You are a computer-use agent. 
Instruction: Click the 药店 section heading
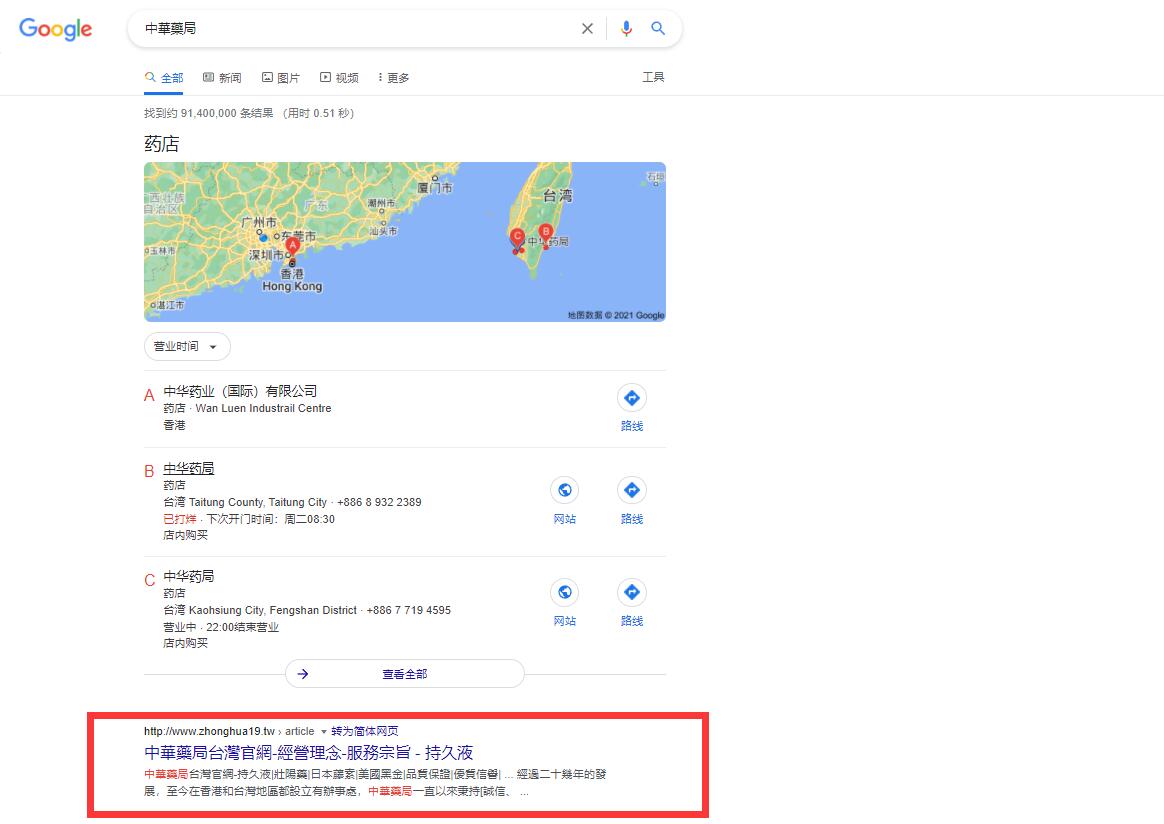[162, 144]
